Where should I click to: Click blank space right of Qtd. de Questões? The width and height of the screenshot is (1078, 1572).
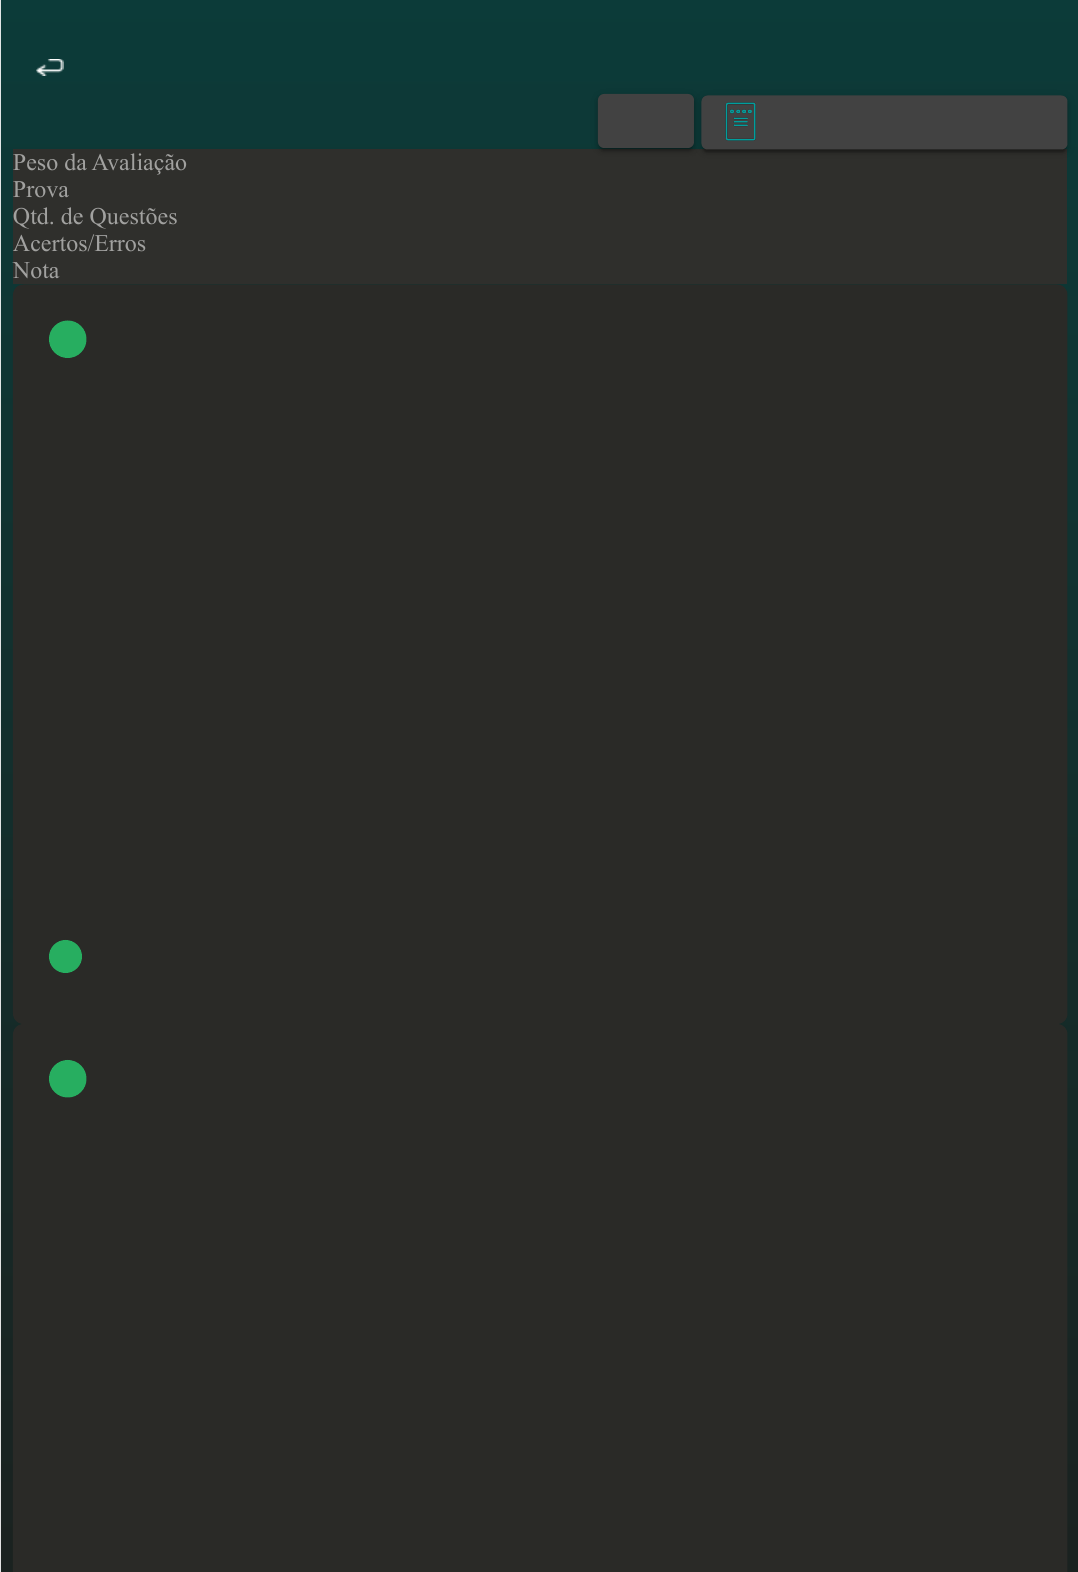(x=622, y=216)
